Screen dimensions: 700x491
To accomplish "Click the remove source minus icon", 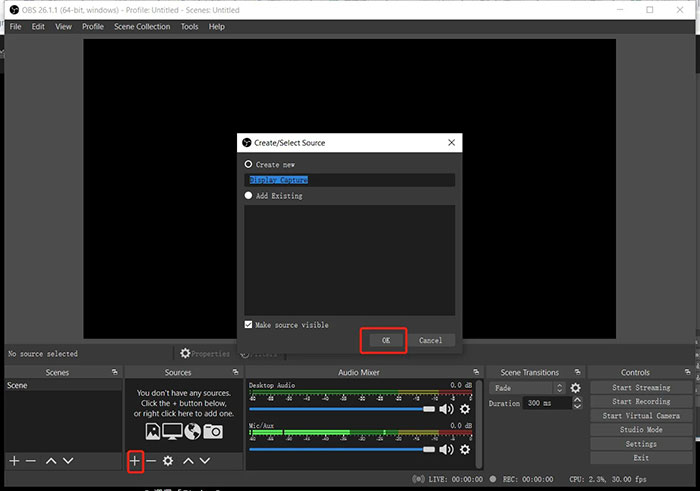I will pyautogui.click(x=151, y=461).
